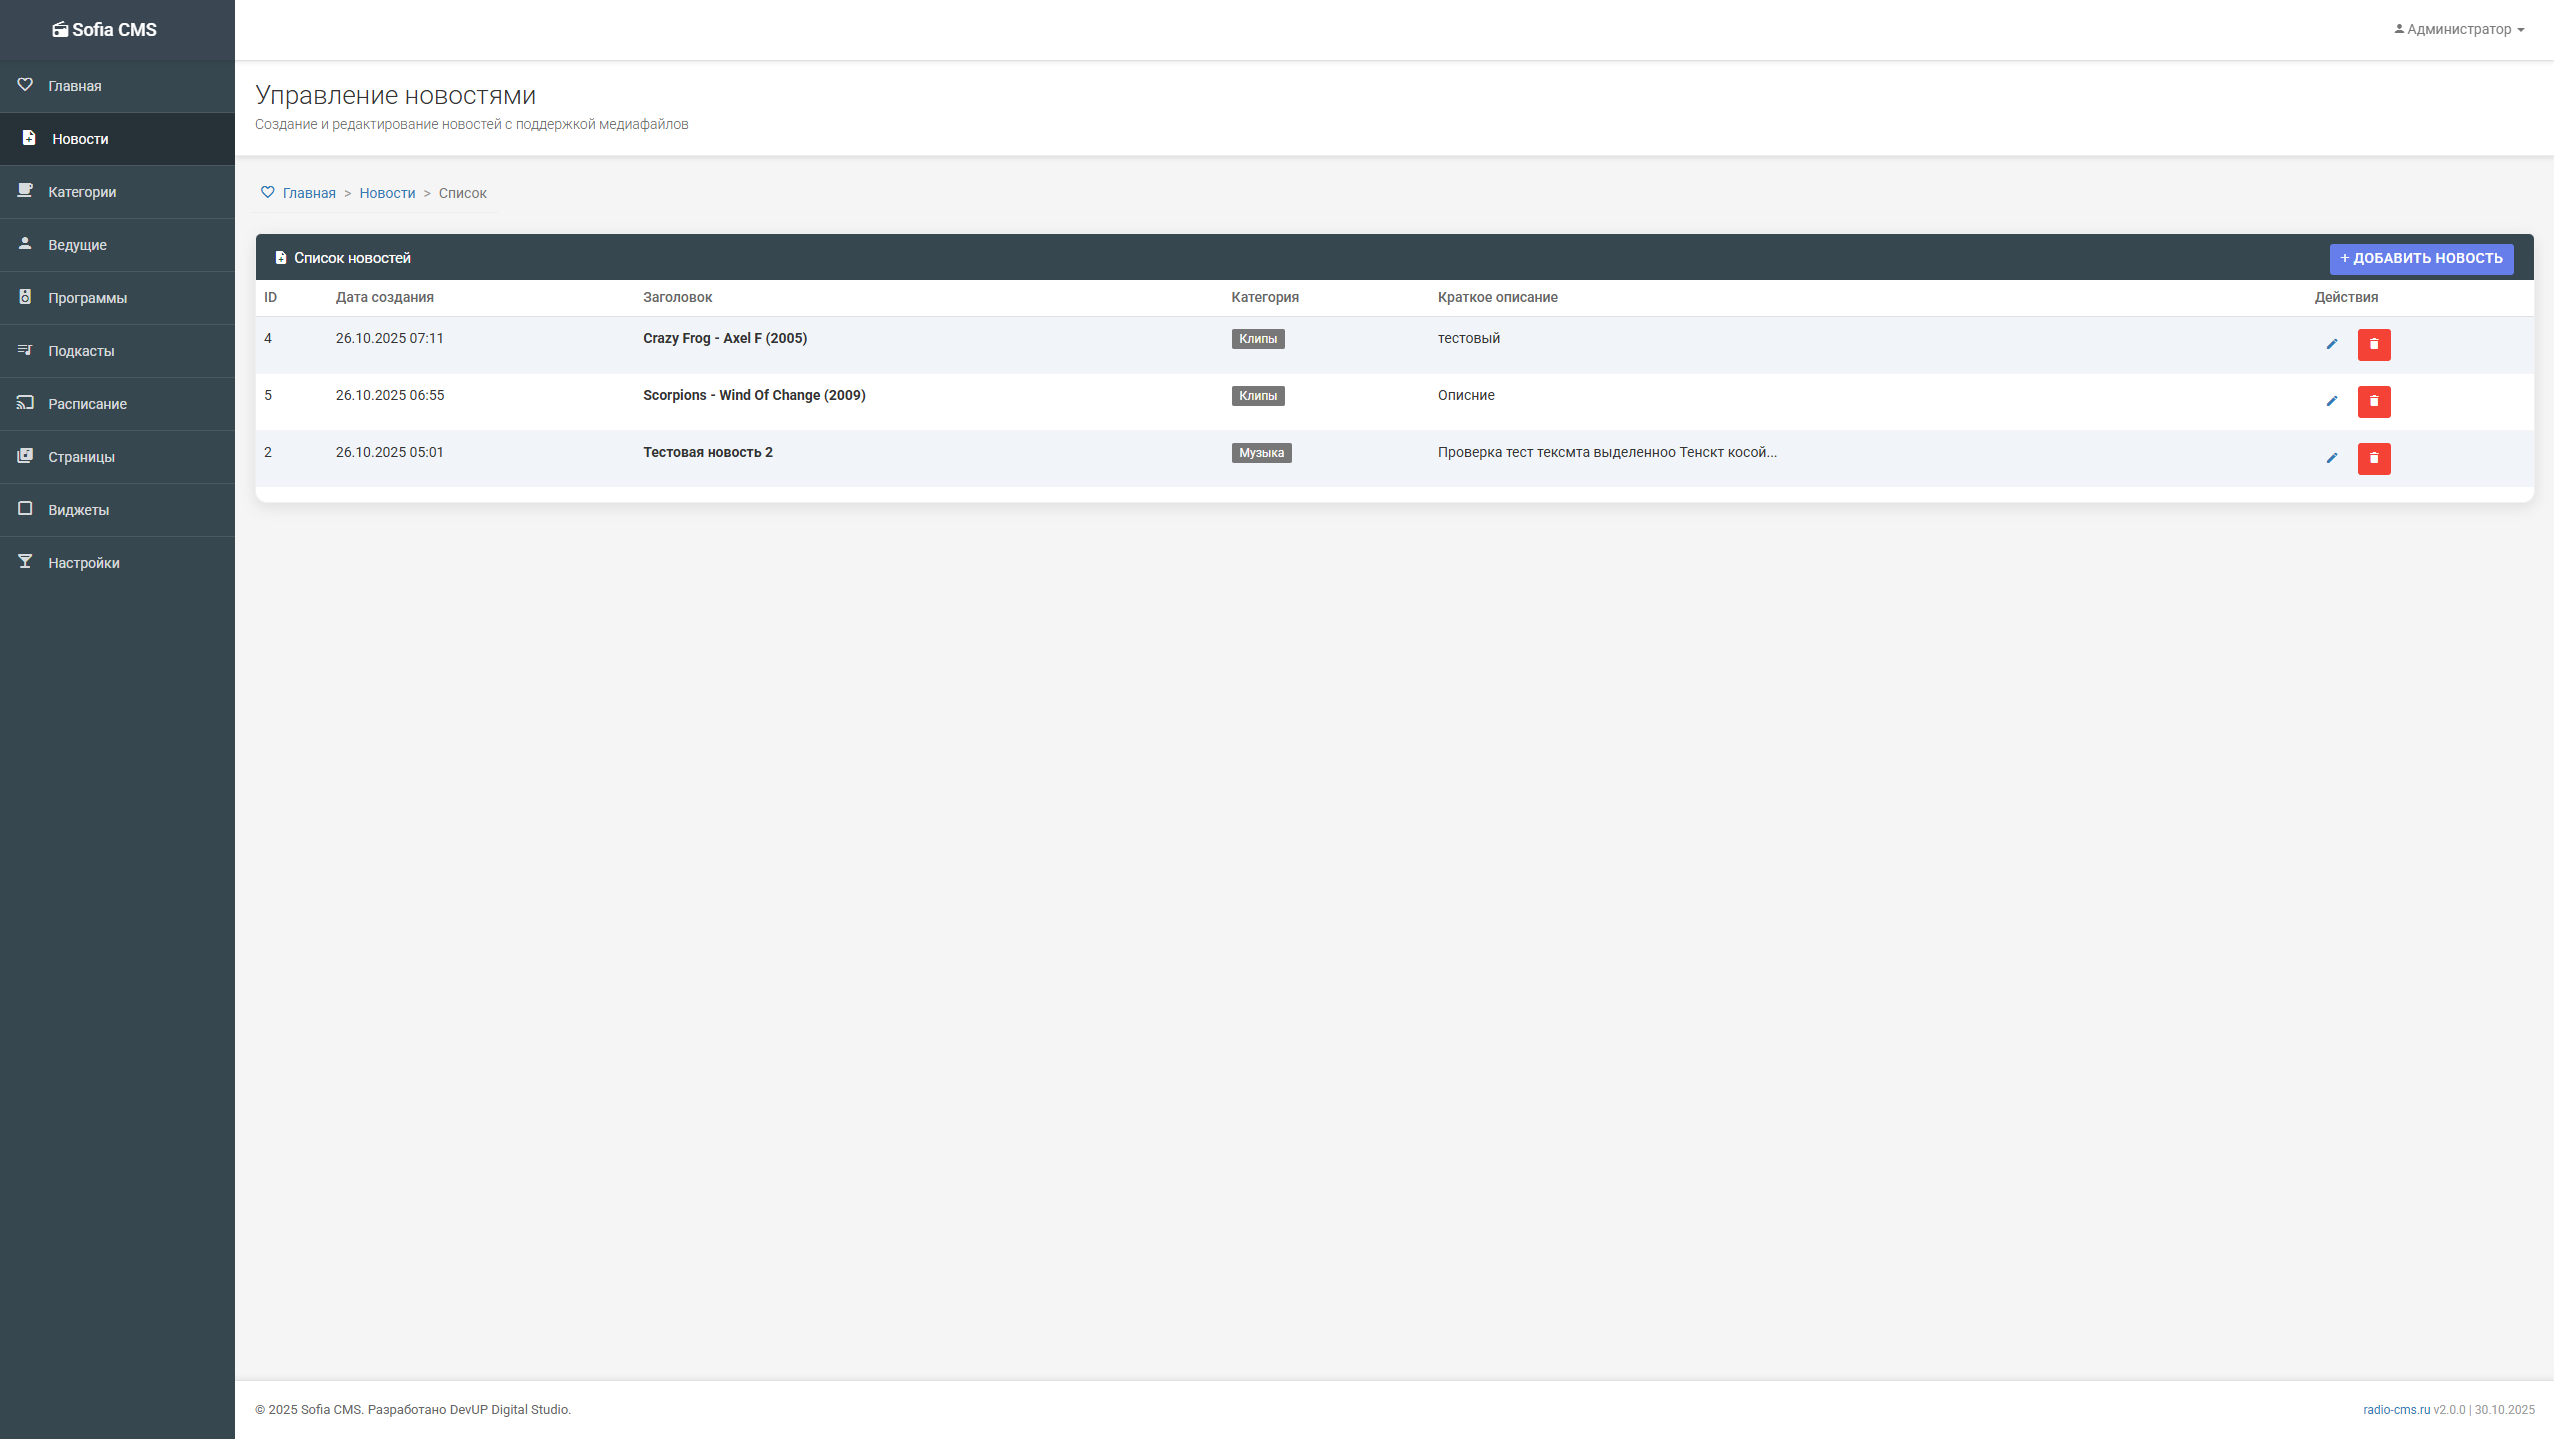
Task: Click pencil icon for Тестовая новость 2
Action: pos(2332,458)
